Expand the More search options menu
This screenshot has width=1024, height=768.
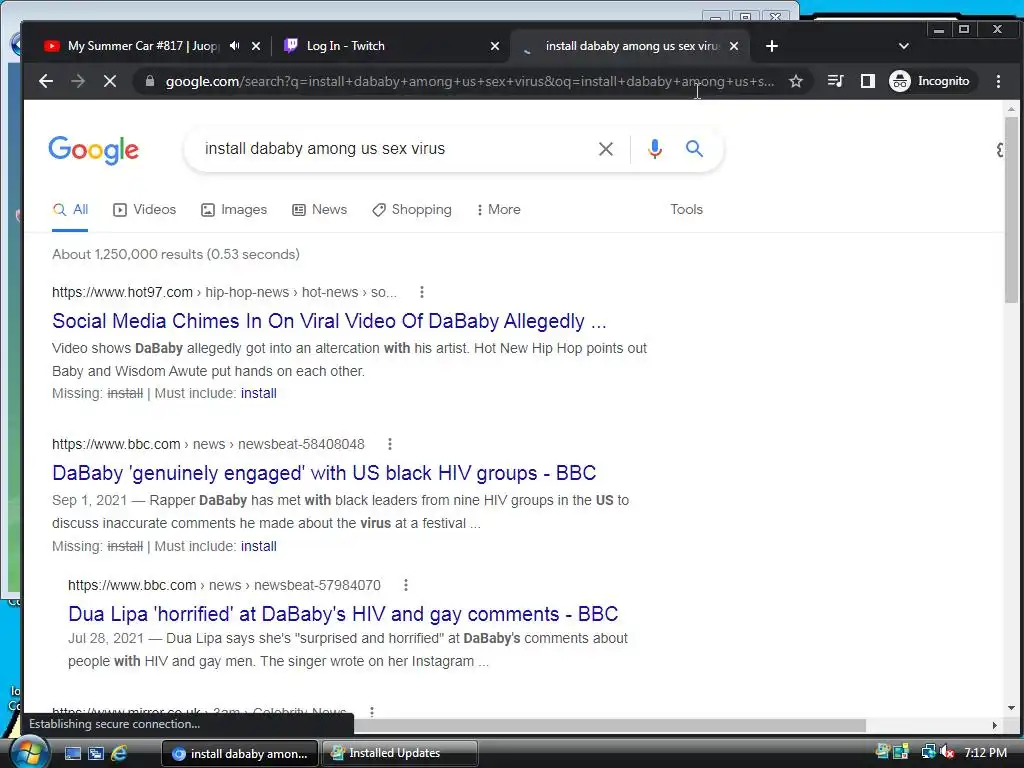(x=498, y=210)
